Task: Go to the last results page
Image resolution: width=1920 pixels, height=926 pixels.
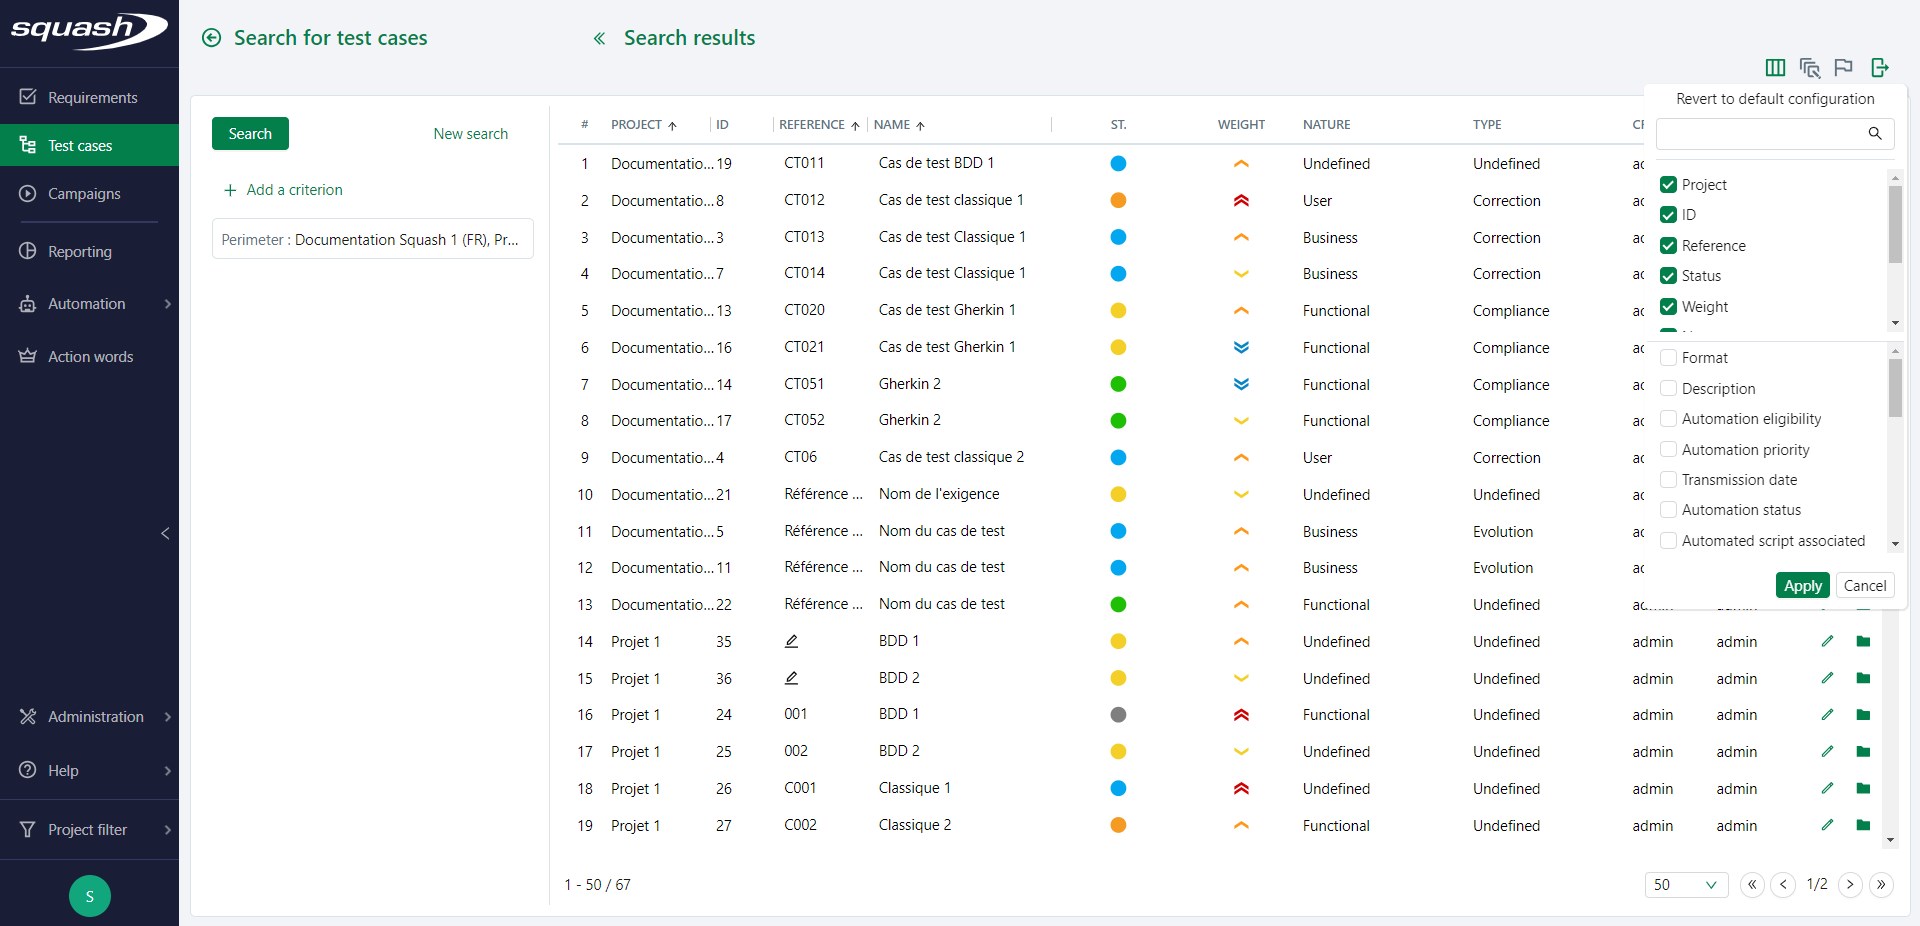Action: (1881, 884)
